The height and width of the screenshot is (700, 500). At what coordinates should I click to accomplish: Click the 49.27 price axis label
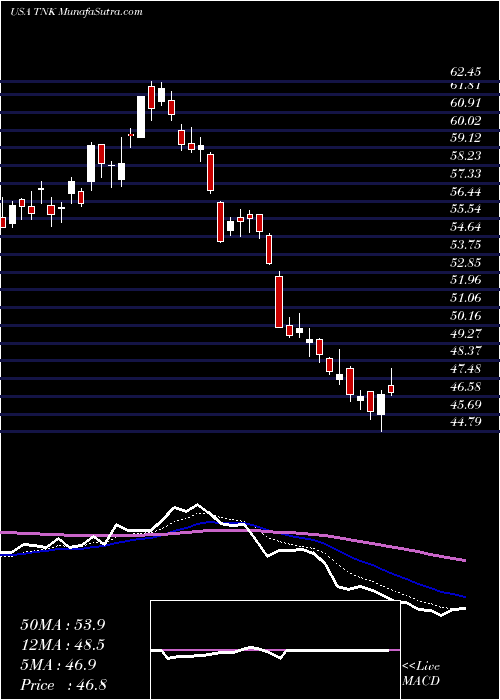(465, 334)
